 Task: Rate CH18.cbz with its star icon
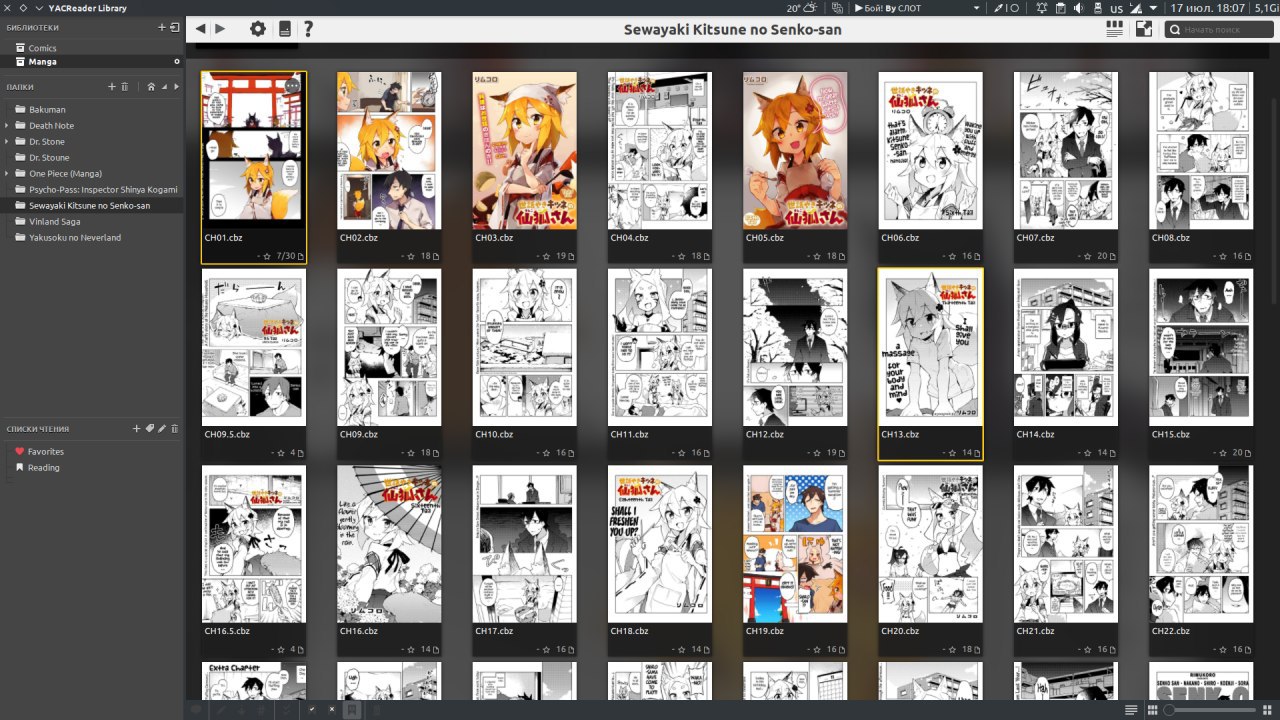click(x=682, y=650)
